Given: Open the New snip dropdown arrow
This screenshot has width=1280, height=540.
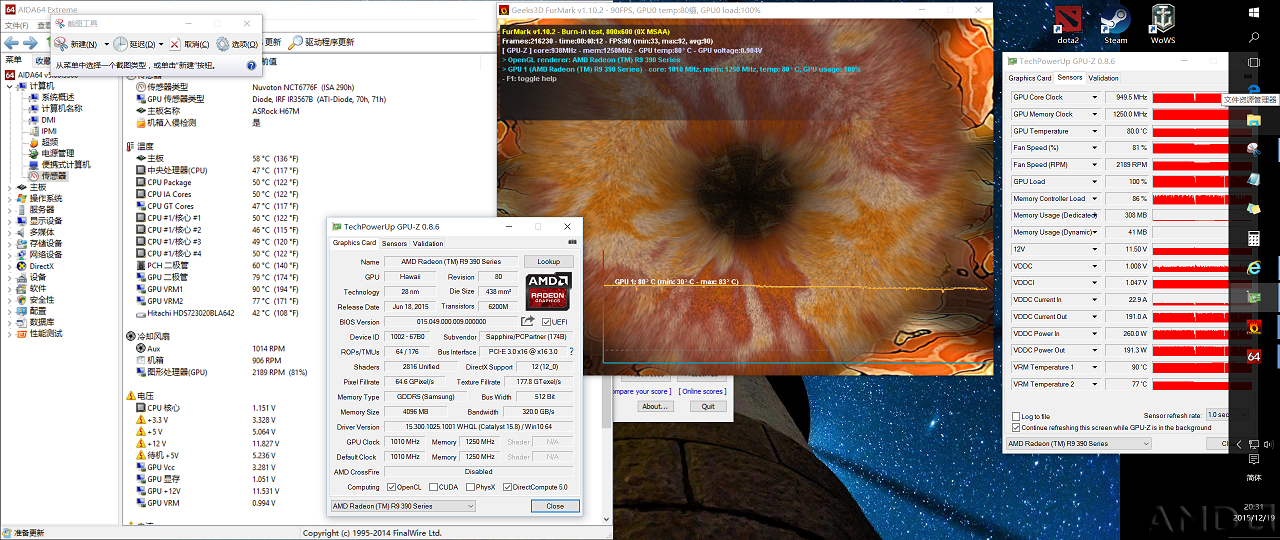Looking at the screenshot, I should pos(105,45).
